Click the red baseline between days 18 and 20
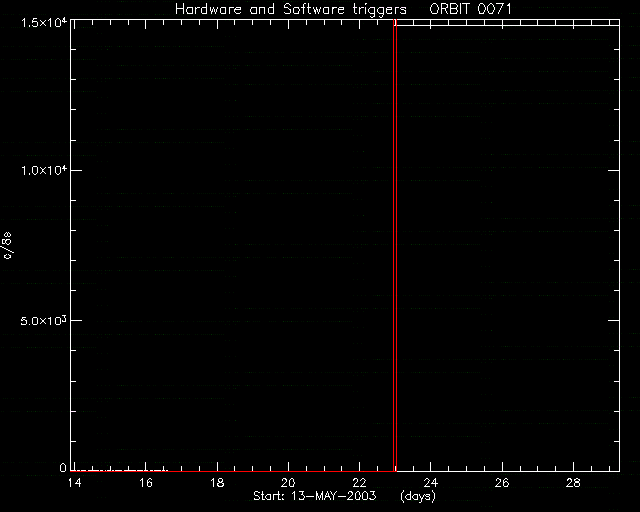This screenshot has width=640, height=512. tap(253, 471)
